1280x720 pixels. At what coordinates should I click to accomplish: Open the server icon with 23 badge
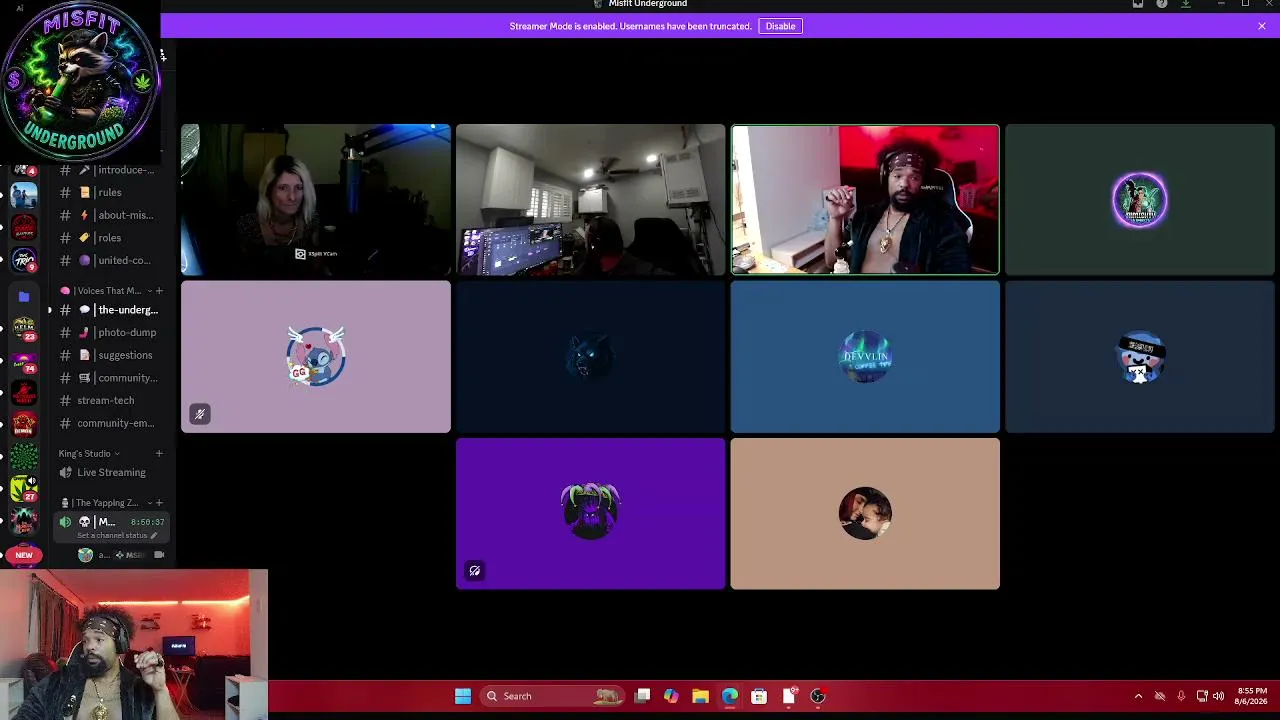tap(24, 328)
